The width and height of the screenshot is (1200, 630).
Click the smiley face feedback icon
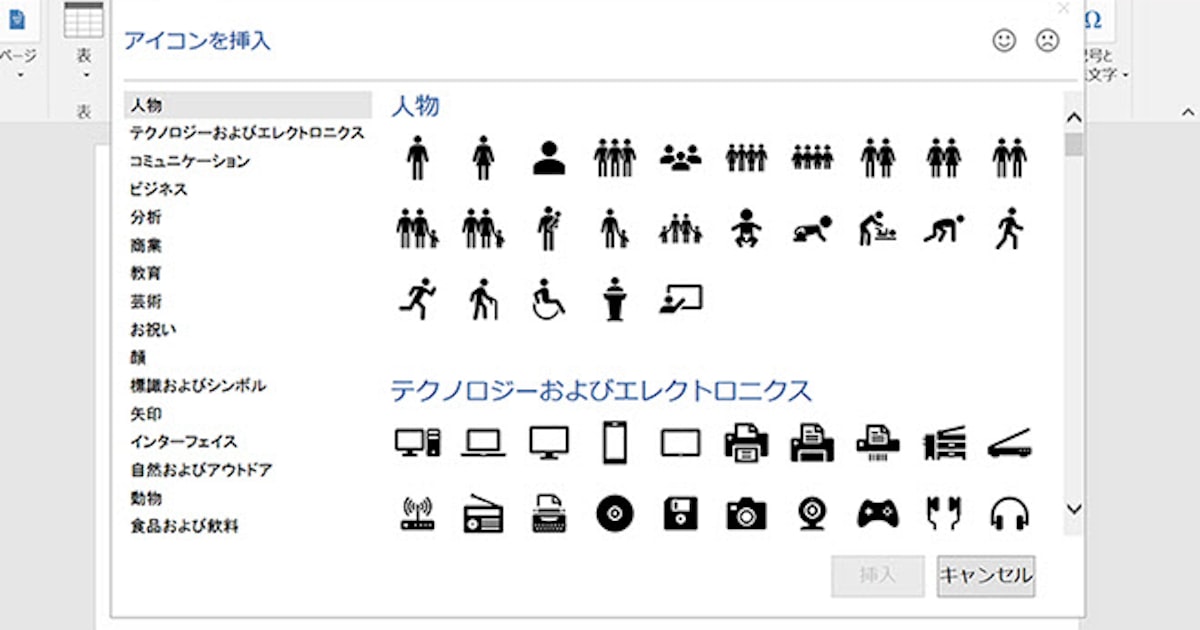tap(1003, 41)
